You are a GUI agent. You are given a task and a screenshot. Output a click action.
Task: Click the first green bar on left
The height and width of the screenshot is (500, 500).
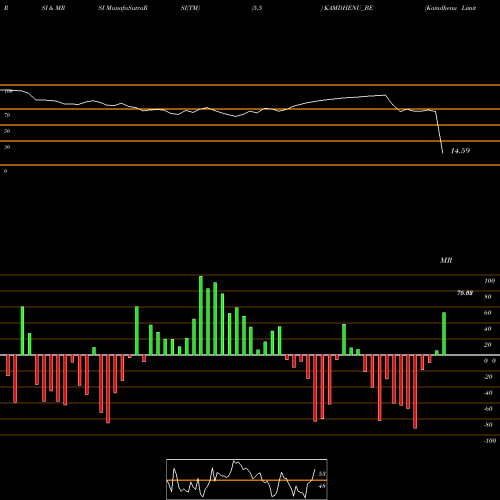(22, 331)
